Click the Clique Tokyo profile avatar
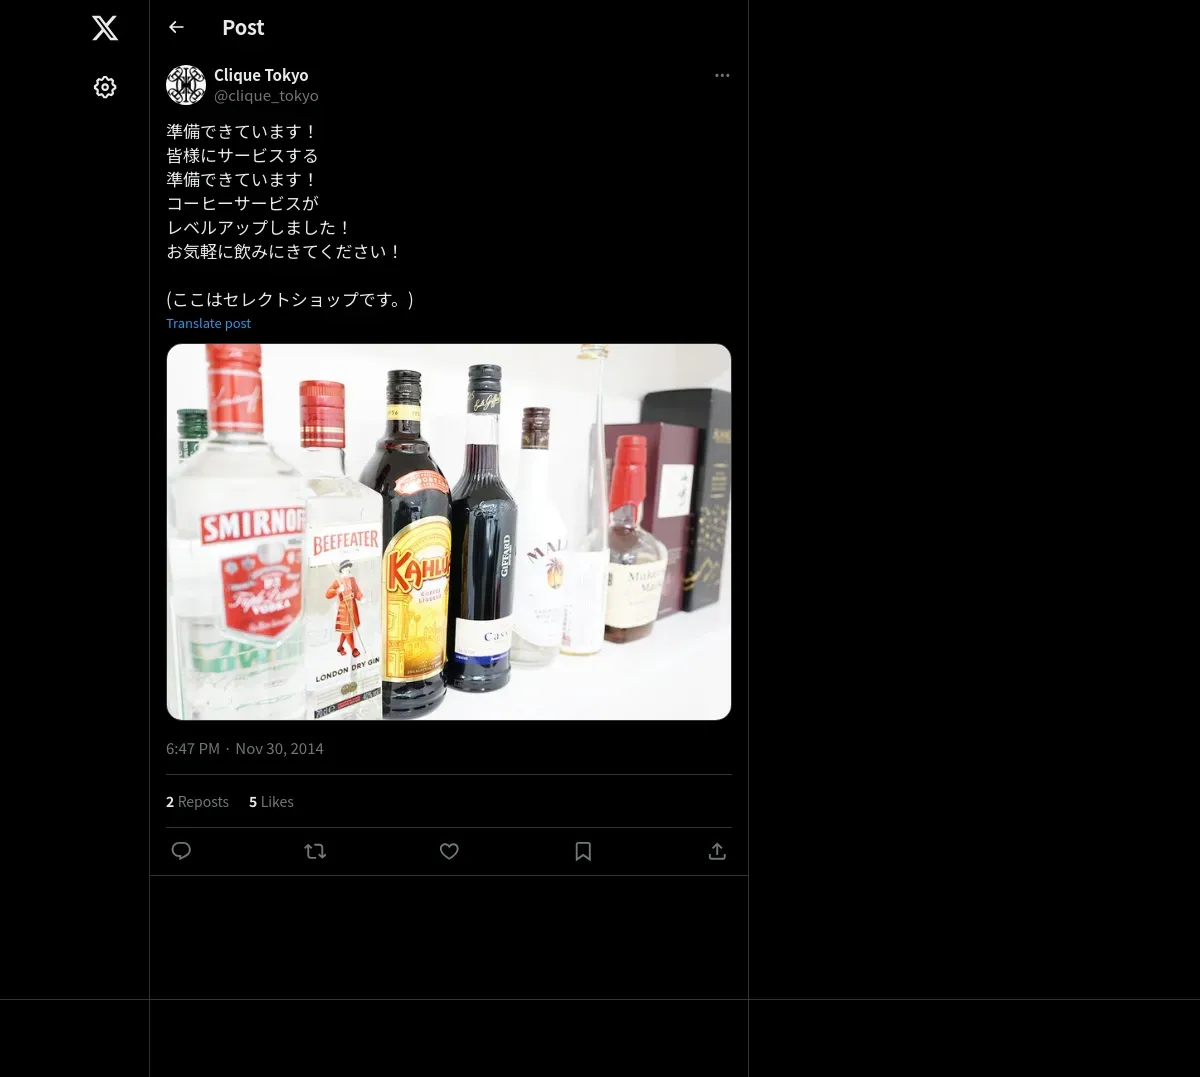This screenshot has height=1077, width=1200. point(186,85)
